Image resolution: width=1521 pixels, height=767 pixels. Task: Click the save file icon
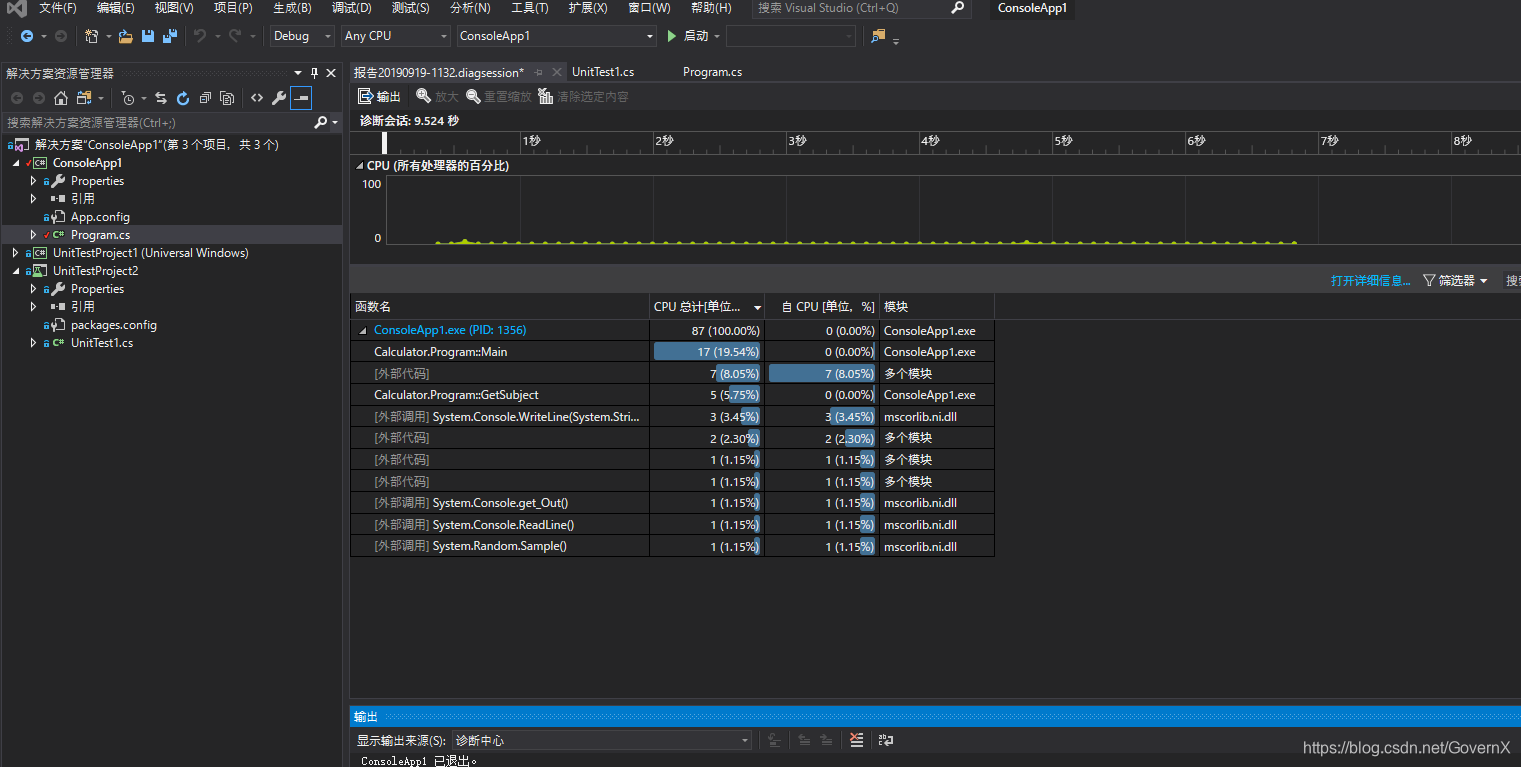[x=148, y=36]
